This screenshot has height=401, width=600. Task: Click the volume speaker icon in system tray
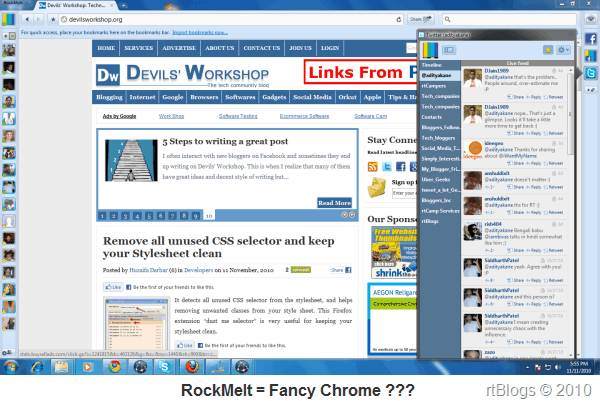pos(558,367)
